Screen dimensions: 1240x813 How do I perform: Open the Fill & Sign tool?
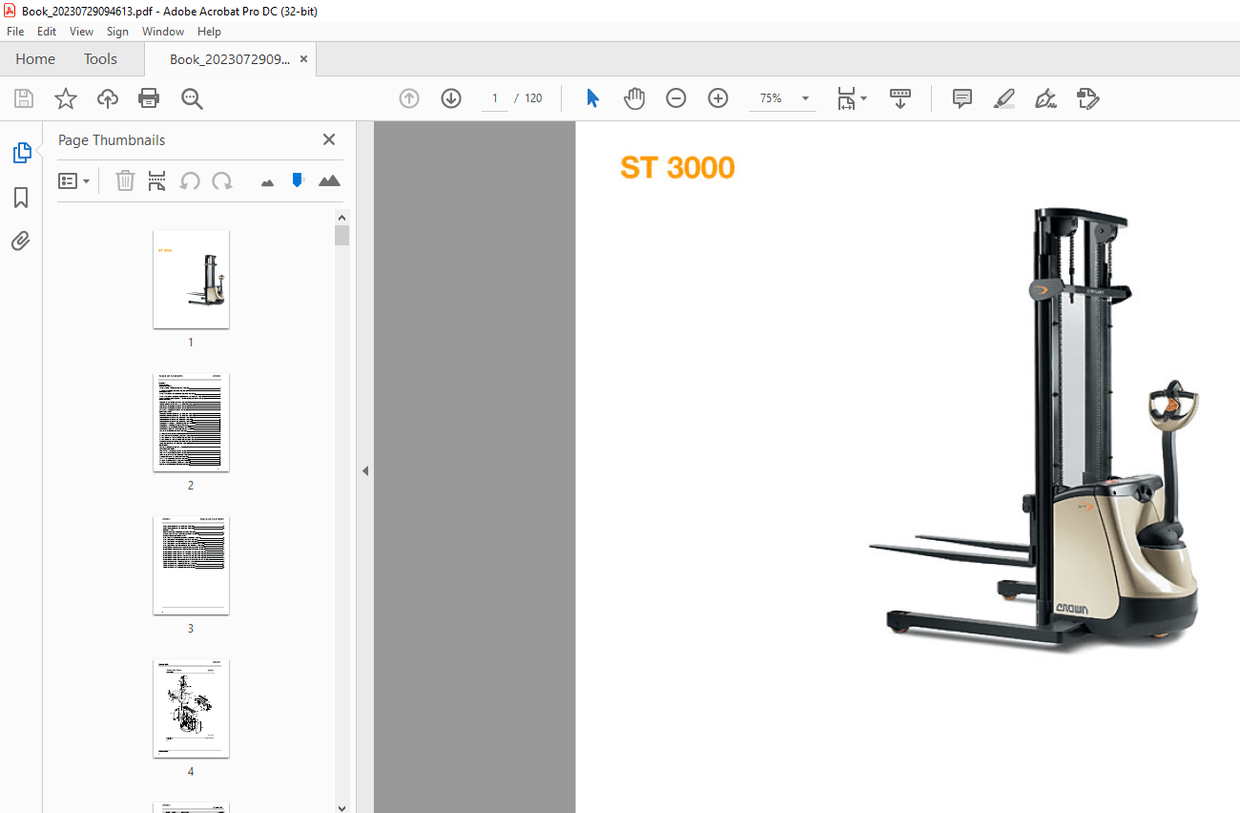point(1045,98)
